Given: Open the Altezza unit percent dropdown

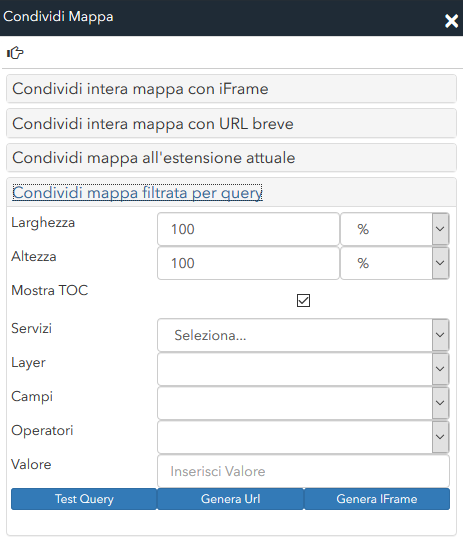Looking at the screenshot, I should pyautogui.click(x=395, y=263).
